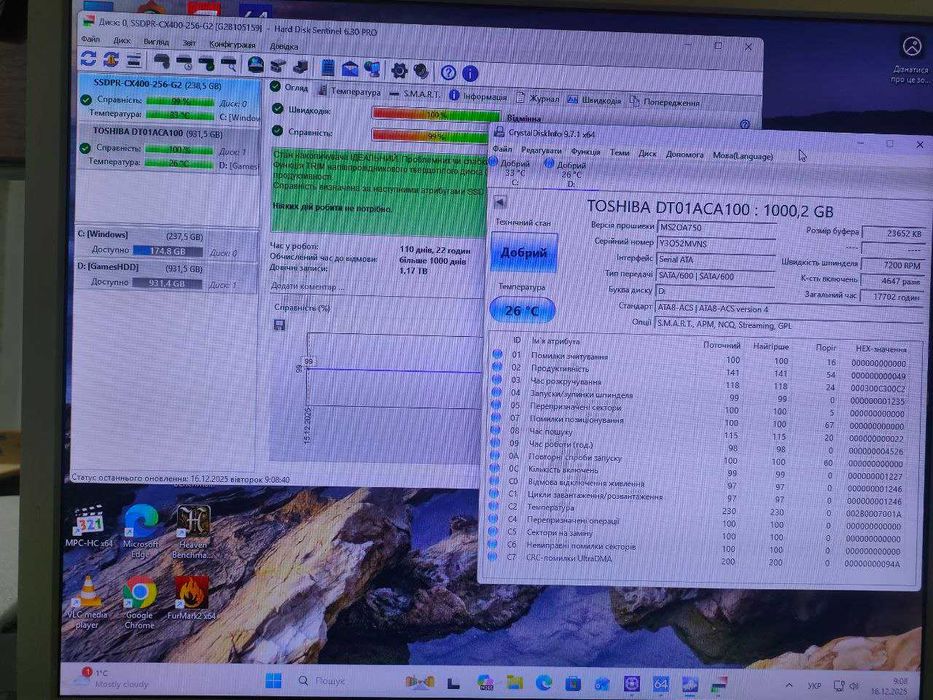Image resolution: width=933 pixels, height=700 pixels.
Task: Click the Edge icon on the taskbar
Action: click(x=543, y=683)
